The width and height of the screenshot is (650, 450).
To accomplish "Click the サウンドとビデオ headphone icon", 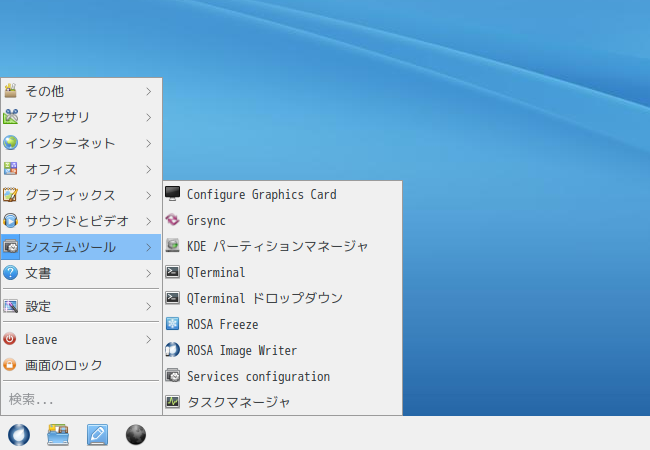I will click(x=10, y=221).
